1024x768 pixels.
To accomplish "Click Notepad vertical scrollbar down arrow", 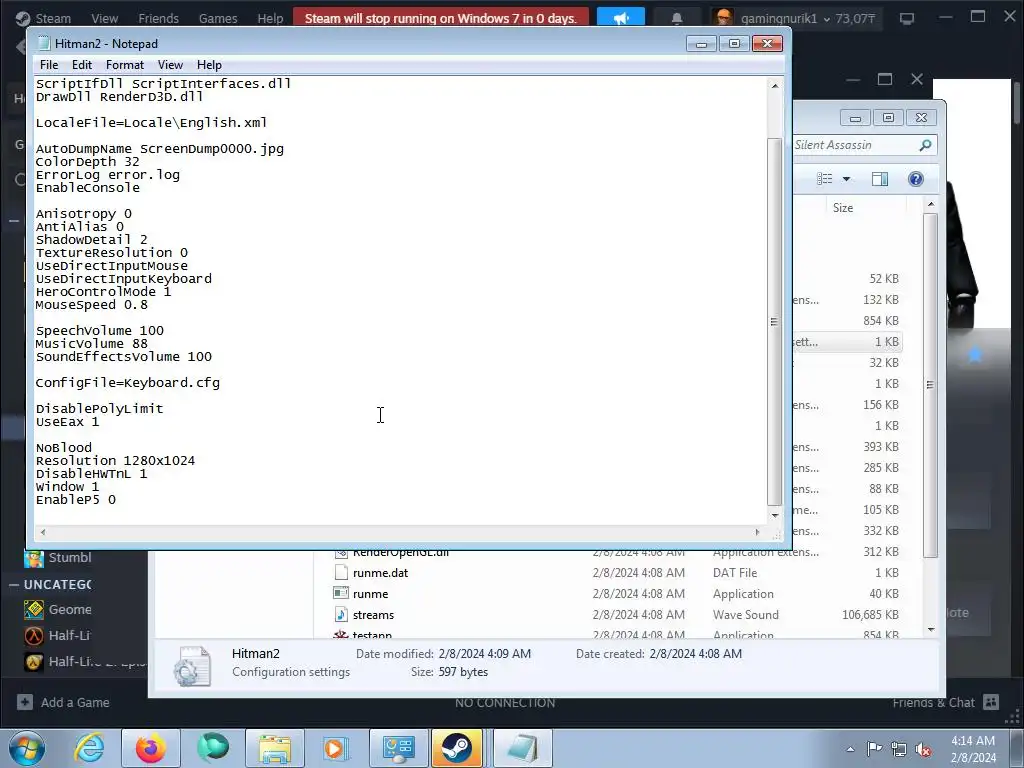I will [x=775, y=515].
